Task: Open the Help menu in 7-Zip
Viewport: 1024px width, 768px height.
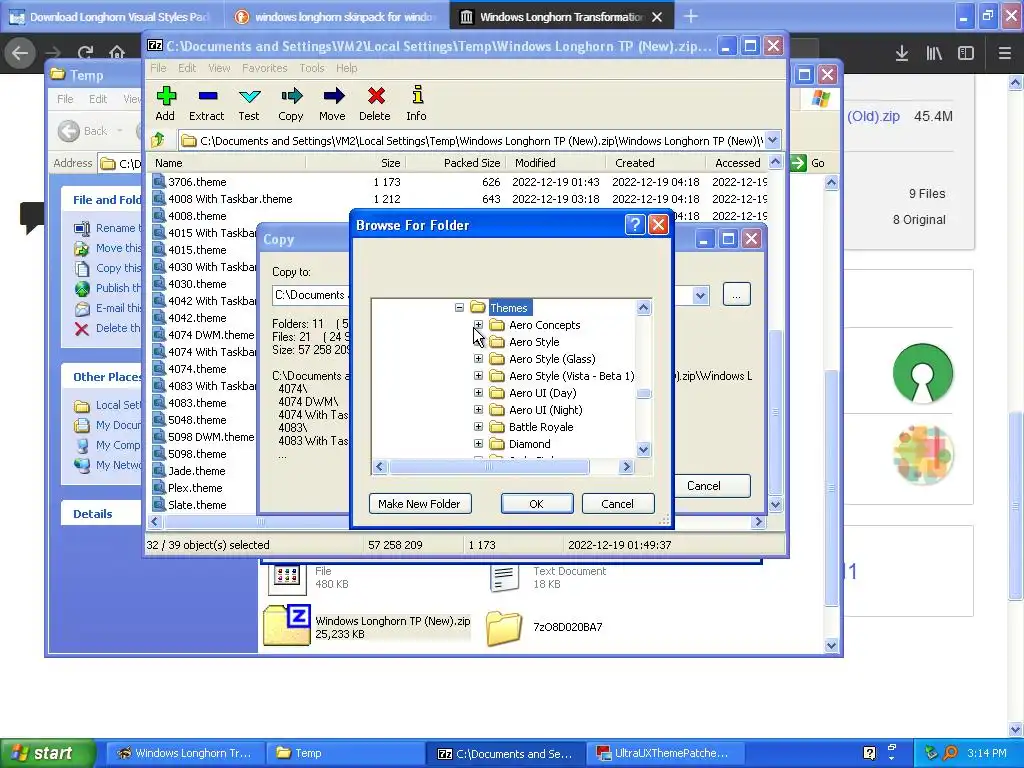Action: click(x=347, y=68)
